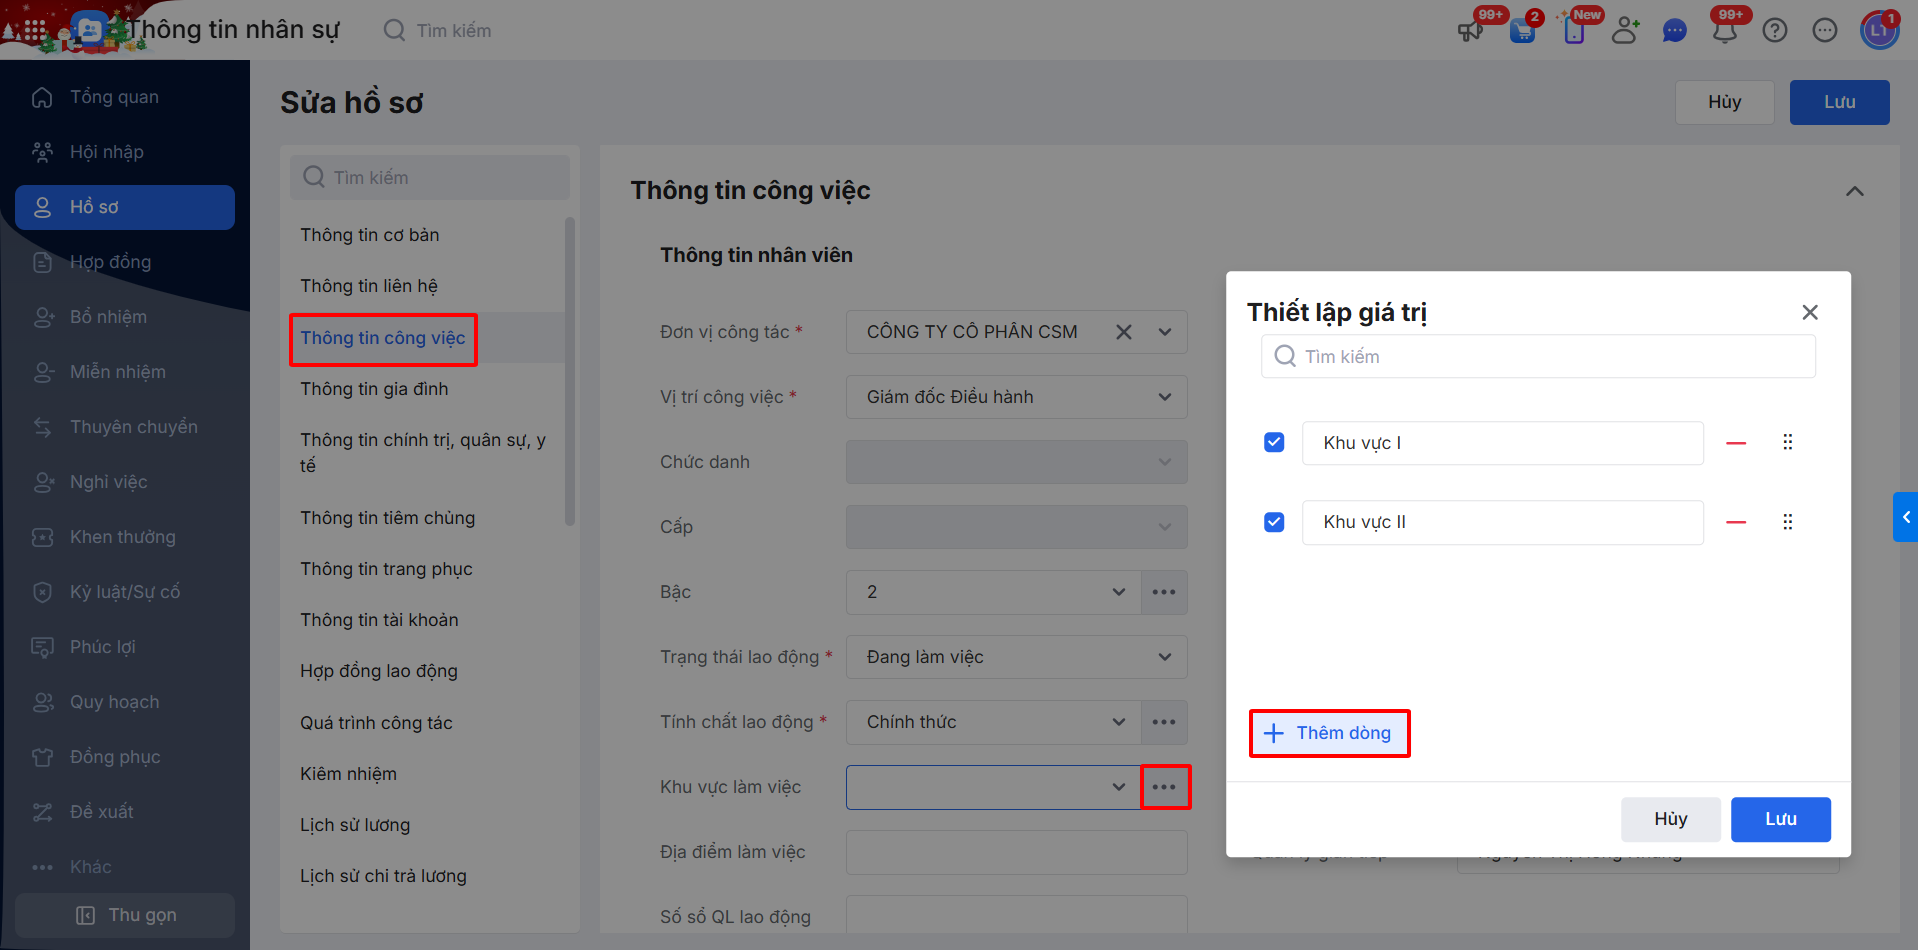
Task: Click drag handle for Khu vực II
Action: point(1788,522)
